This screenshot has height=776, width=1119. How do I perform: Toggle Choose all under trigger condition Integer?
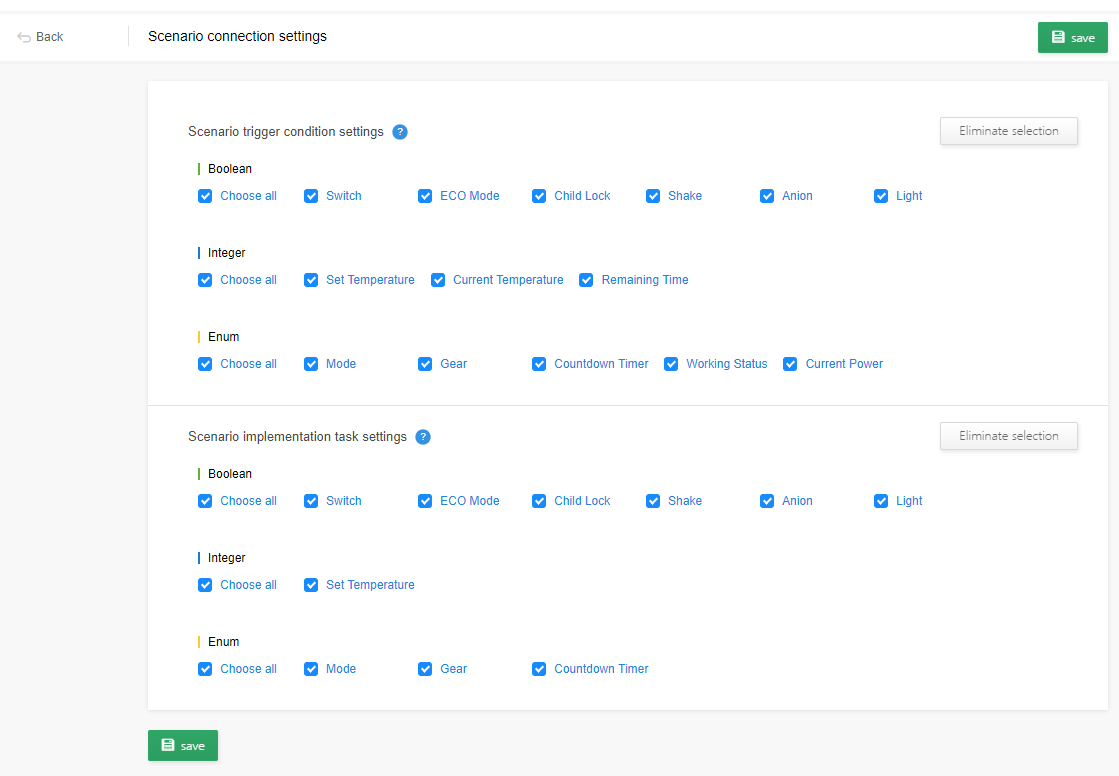pos(205,280)
